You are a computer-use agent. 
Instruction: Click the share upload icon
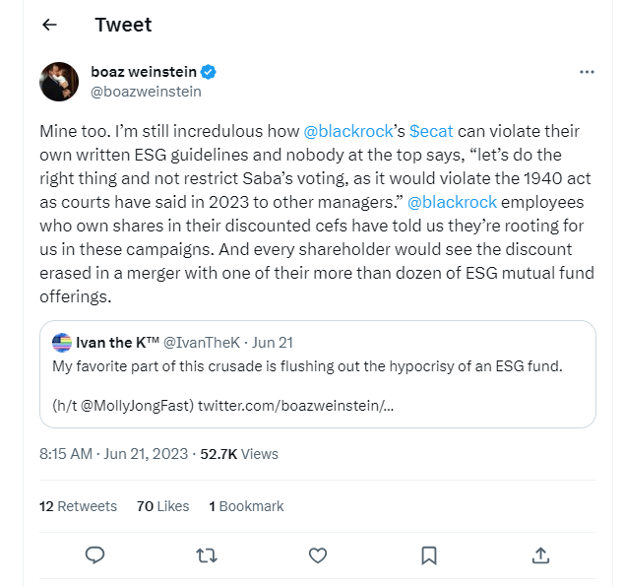[539, 554]
